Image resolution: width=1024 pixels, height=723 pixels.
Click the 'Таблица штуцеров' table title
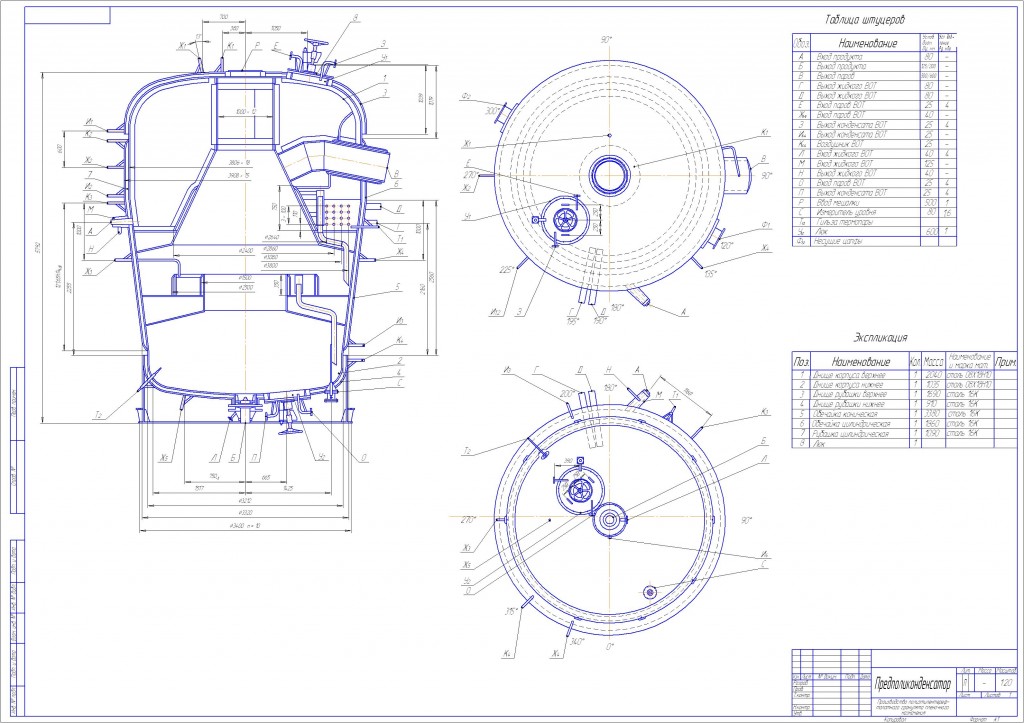click(865, 20)
